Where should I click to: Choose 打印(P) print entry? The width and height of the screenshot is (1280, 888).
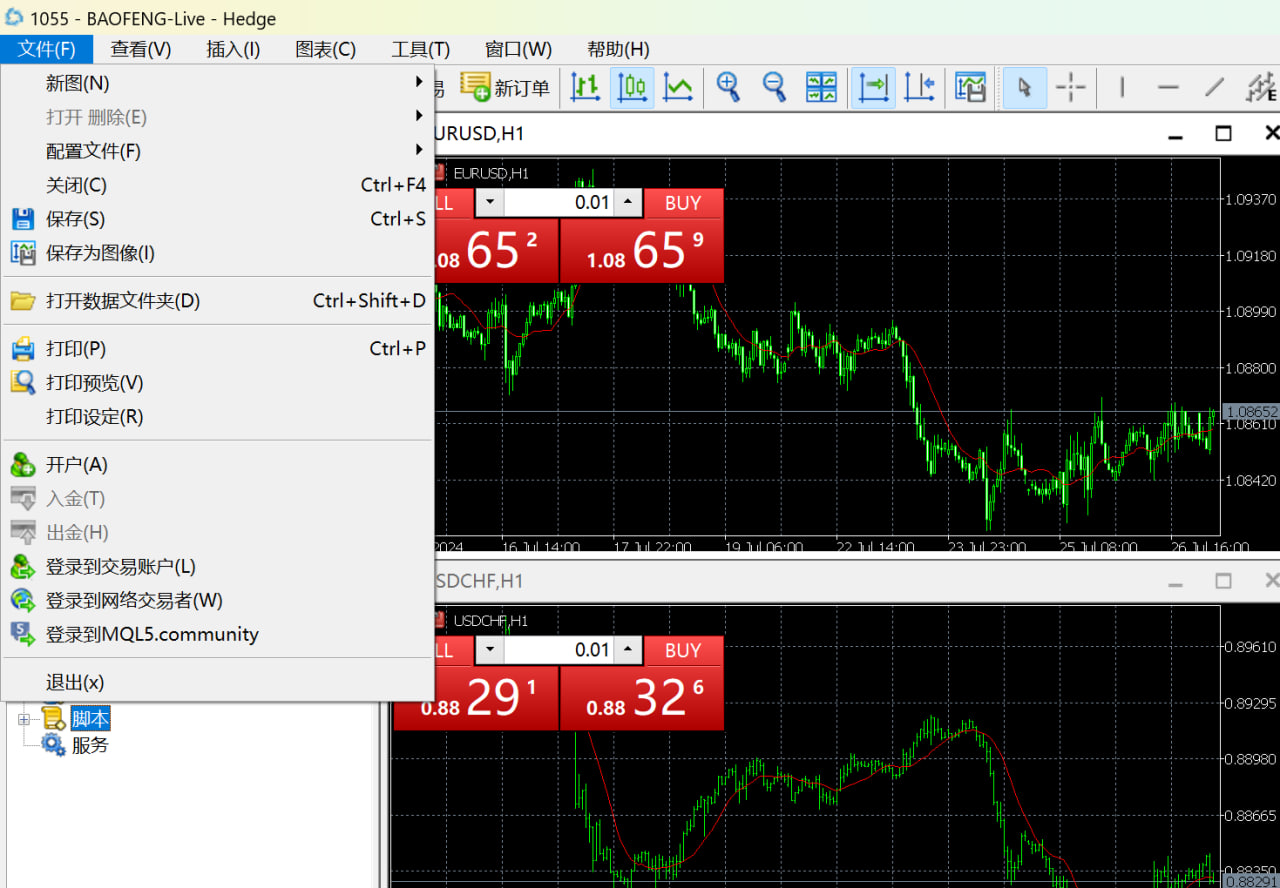point(218,349)
